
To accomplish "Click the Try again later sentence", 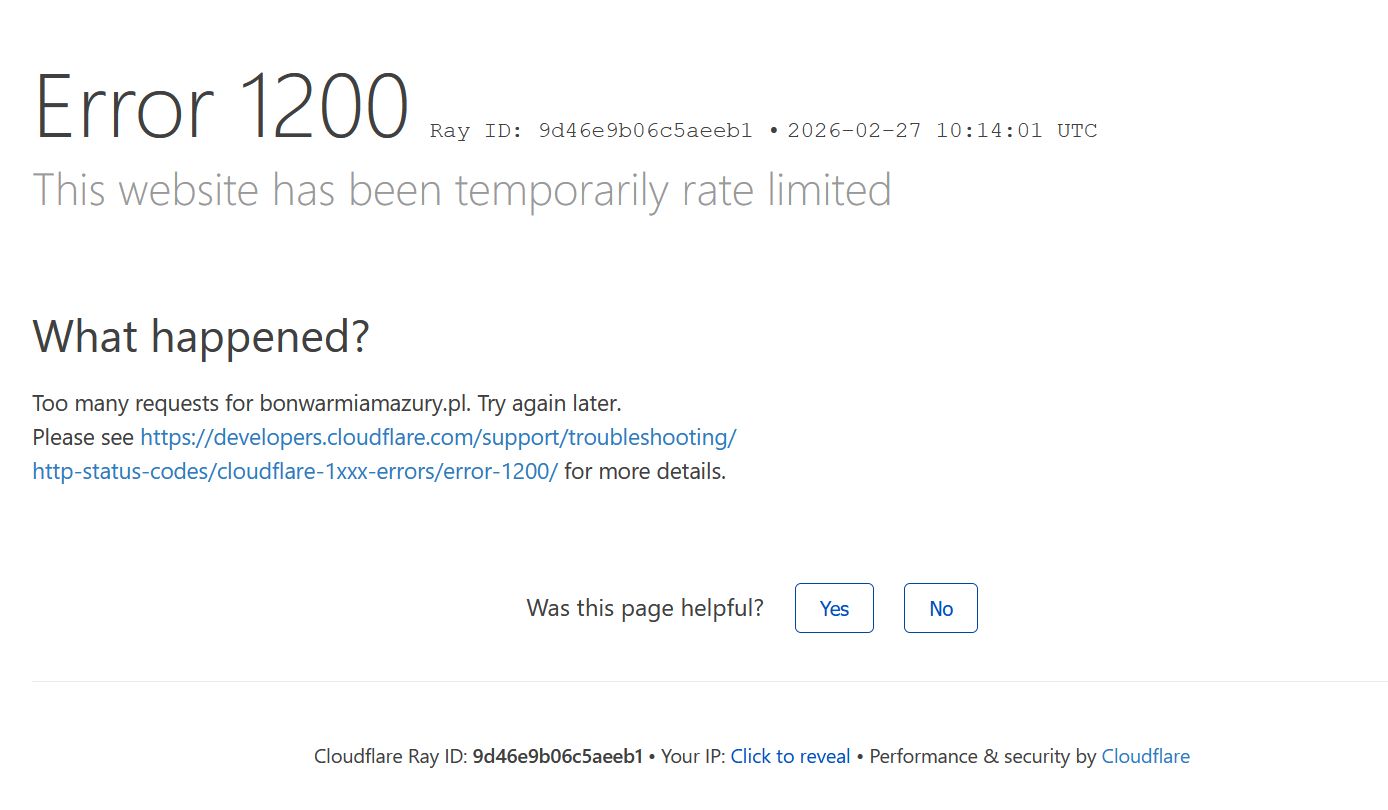I will click(x=549, y=404).
